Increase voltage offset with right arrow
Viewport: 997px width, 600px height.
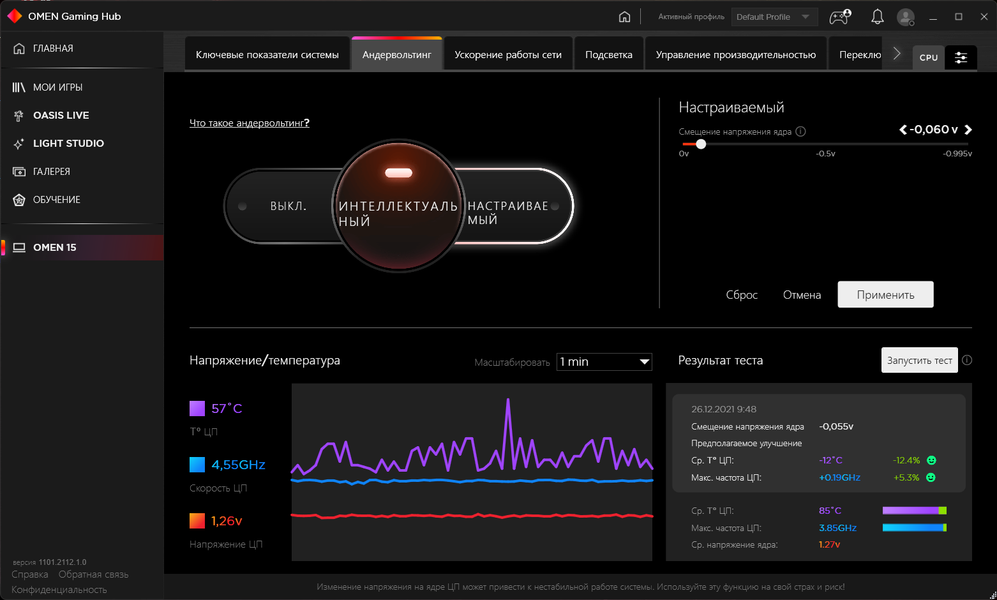tap(968, 130)
